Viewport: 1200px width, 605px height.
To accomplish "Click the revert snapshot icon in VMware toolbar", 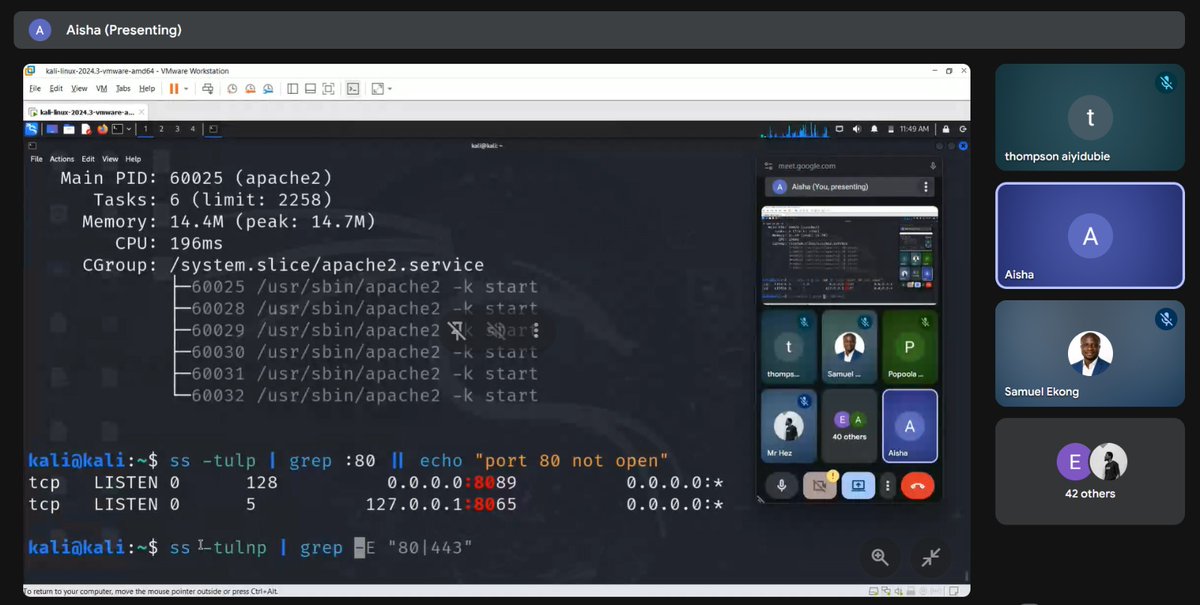I will 250,89.
